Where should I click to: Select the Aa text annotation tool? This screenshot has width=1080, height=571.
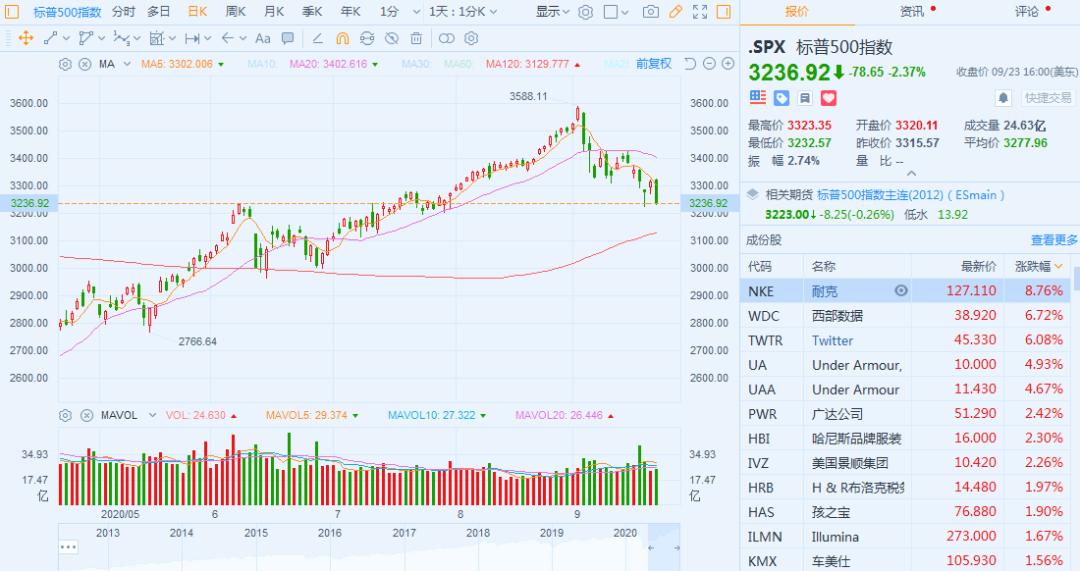(x=263, y=38)
